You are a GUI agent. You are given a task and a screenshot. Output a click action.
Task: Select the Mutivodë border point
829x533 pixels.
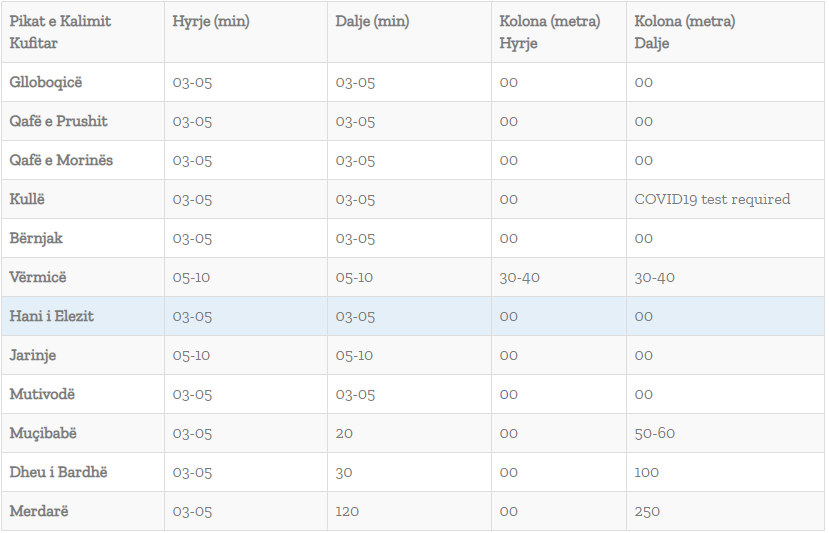click(42, 394)
